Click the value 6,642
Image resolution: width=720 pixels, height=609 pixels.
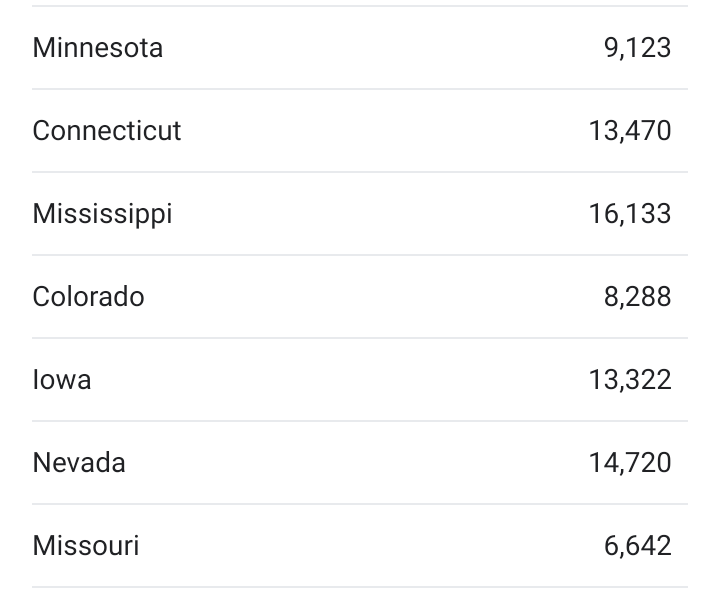pos(637,546)
